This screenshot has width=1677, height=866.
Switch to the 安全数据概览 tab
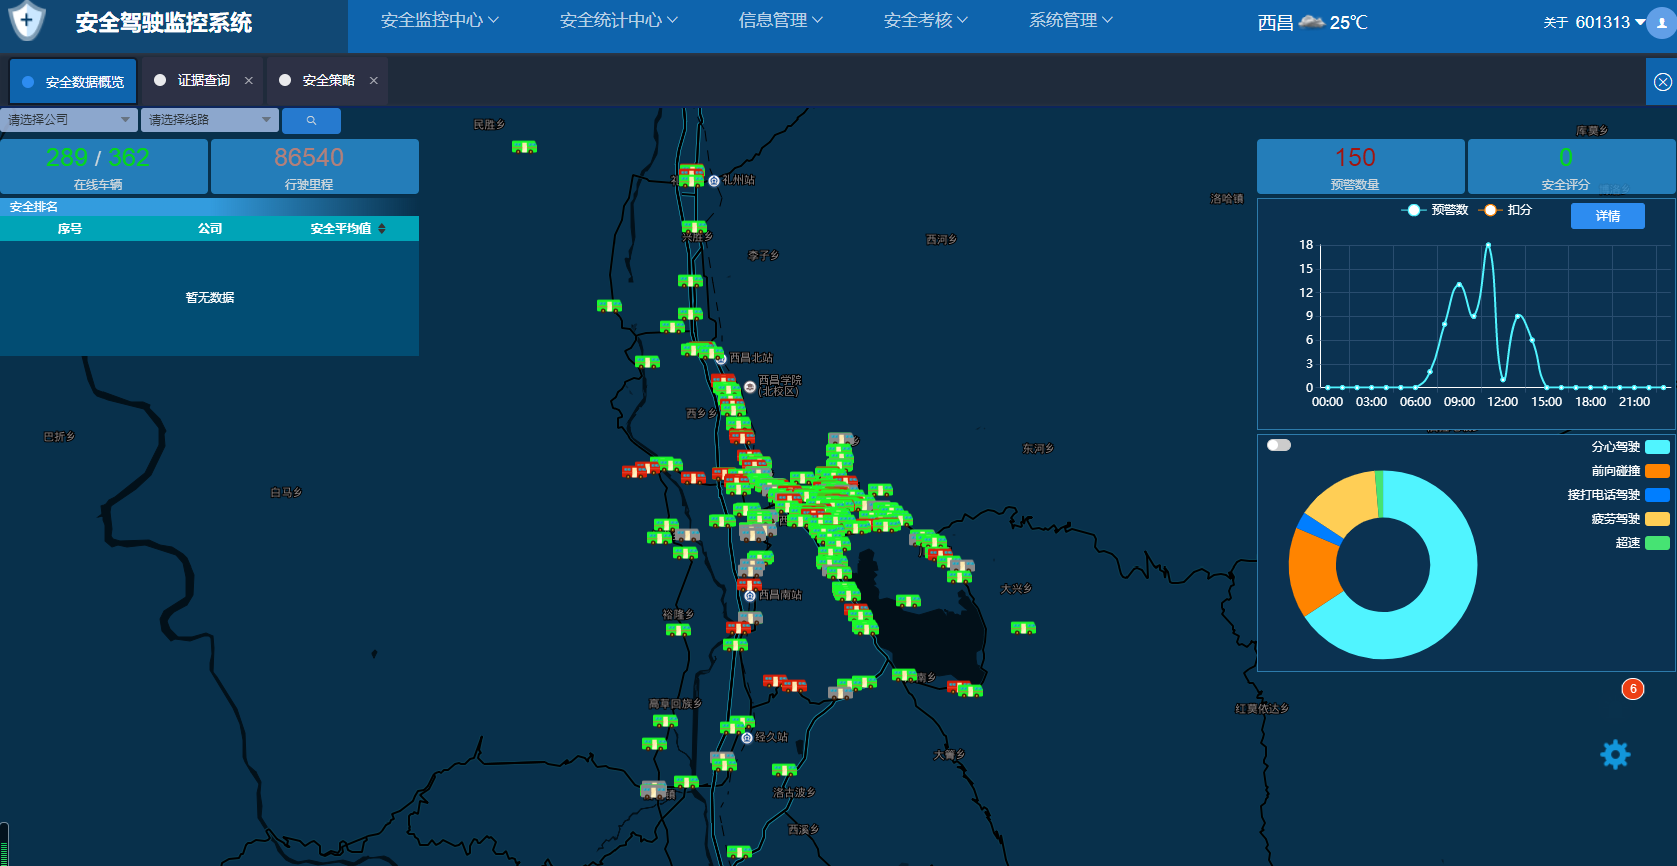(x=73, y=81)
